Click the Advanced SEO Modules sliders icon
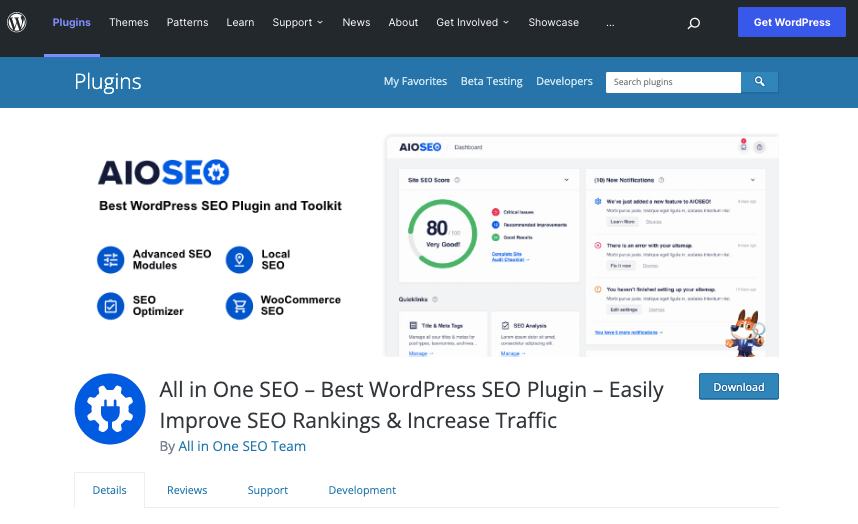Image resolution: width=858 pixels, height=524 pixels. (x=111, y=260)
